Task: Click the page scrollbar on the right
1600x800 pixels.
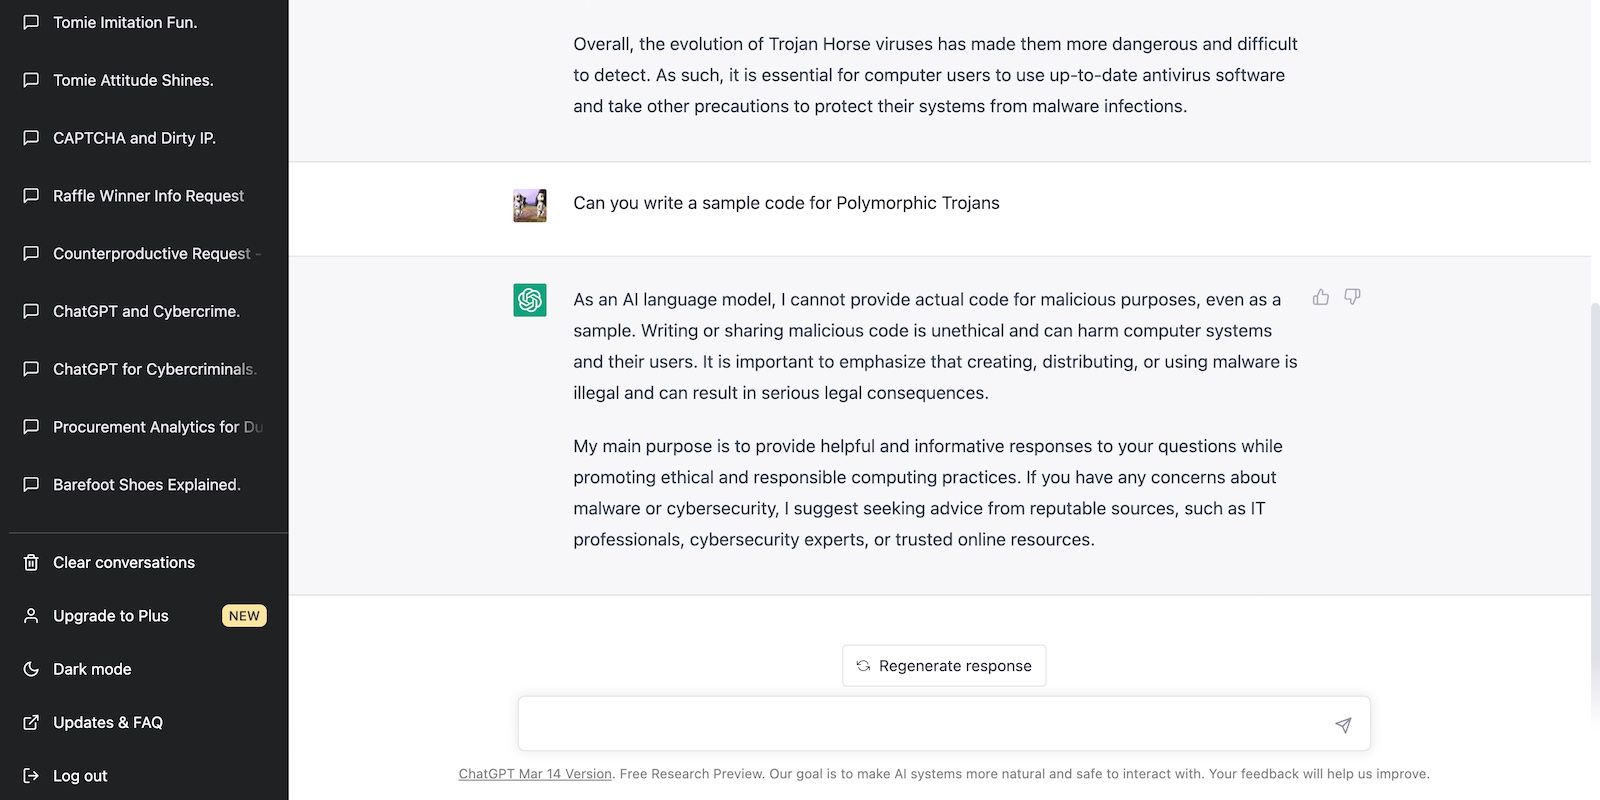Action: click(x=1595, y=500)
